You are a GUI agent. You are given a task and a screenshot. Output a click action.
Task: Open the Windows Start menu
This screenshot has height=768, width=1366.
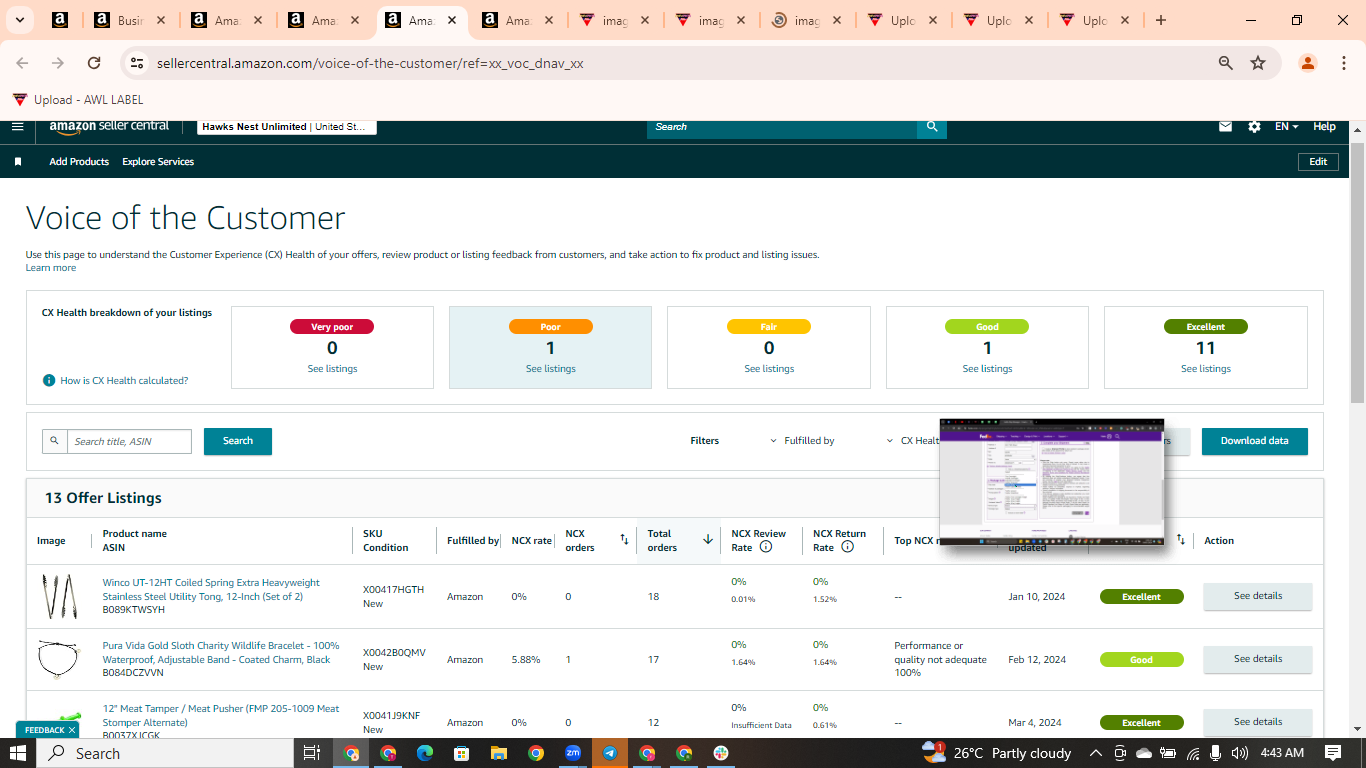(x=18, y=753)
